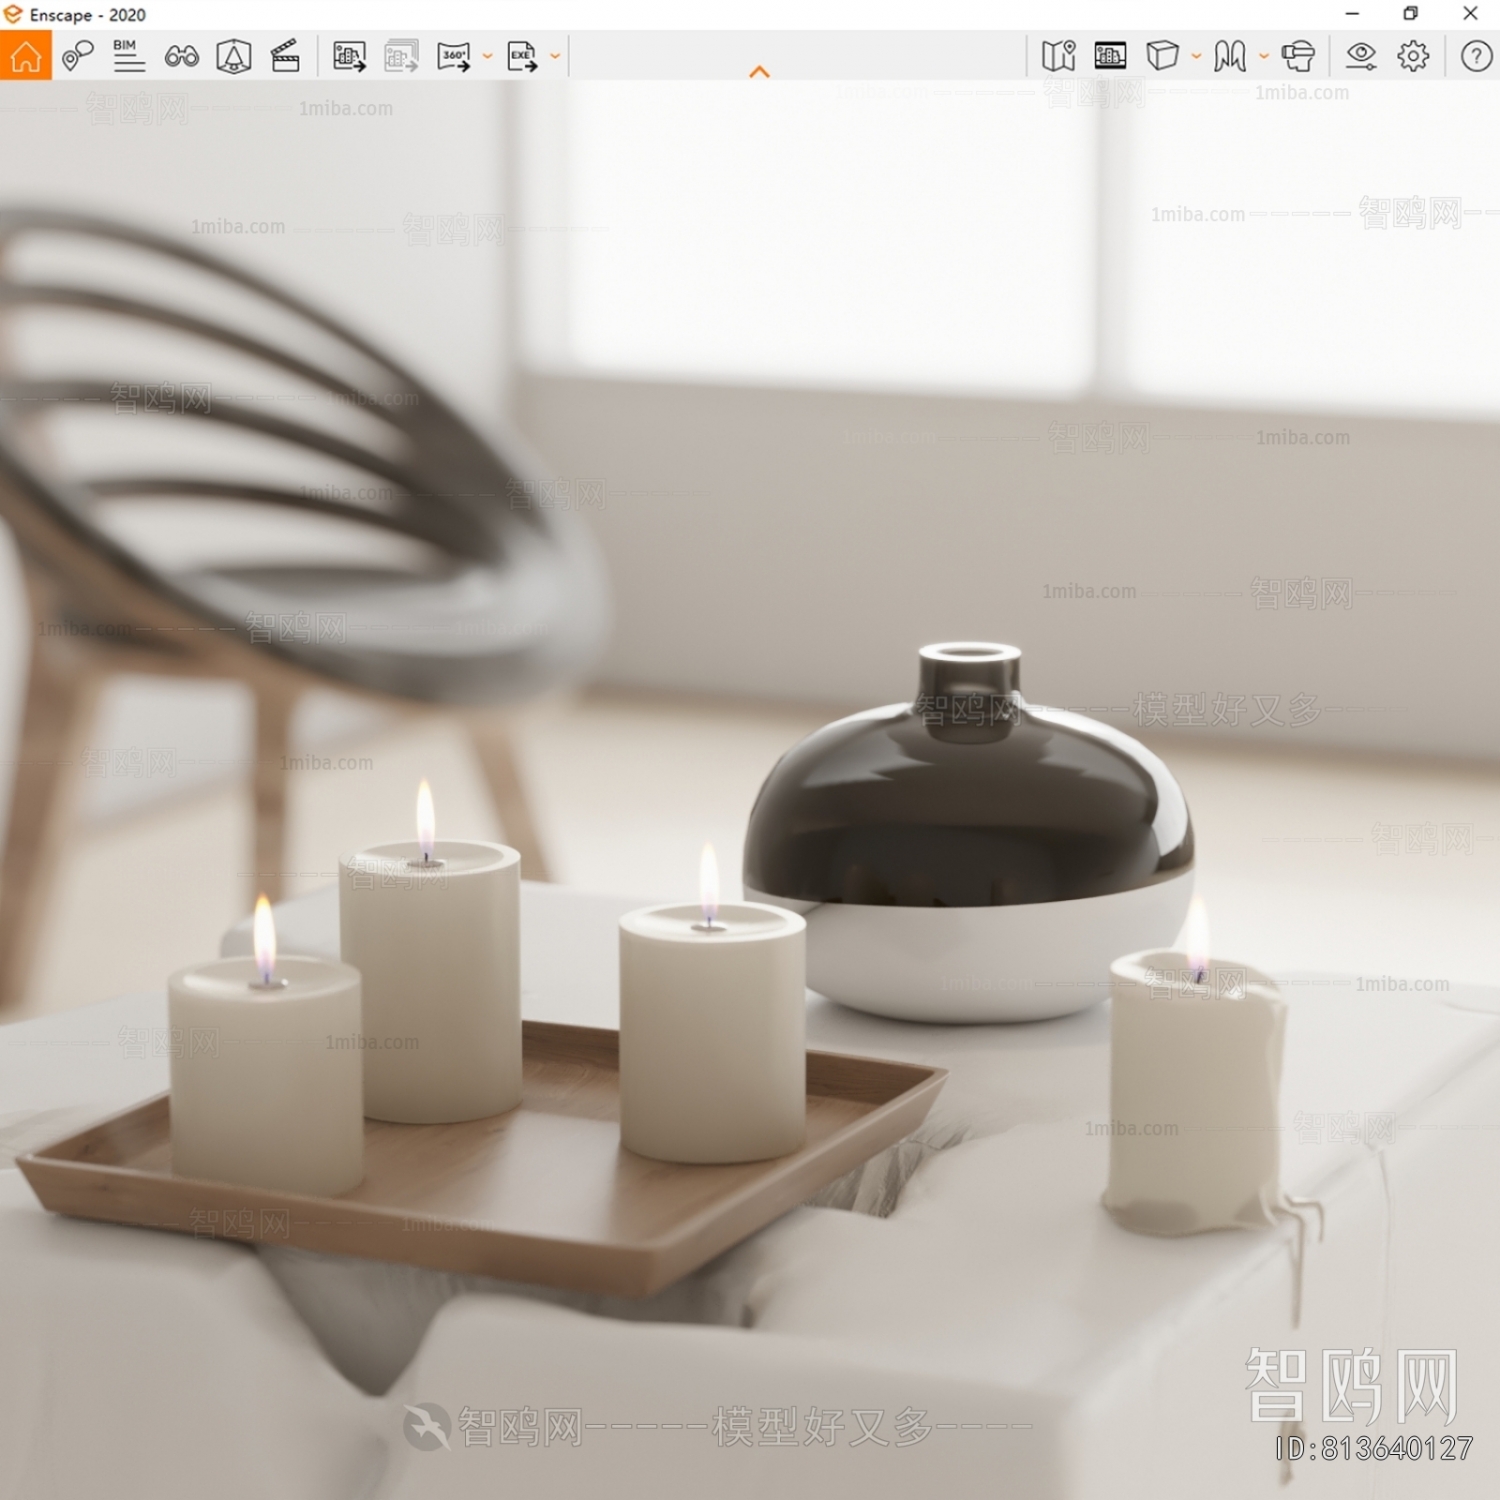Open the View Management pin tool
1500x1500 pixels.
(x=78, y=55)
